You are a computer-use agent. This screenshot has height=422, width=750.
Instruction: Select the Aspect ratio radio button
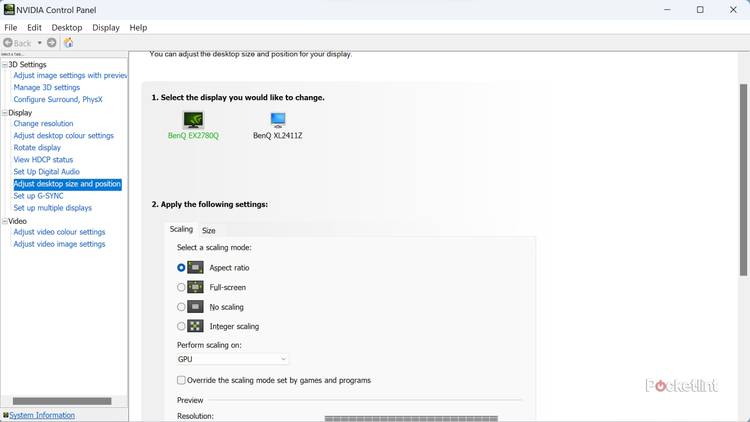coord(181,268)
